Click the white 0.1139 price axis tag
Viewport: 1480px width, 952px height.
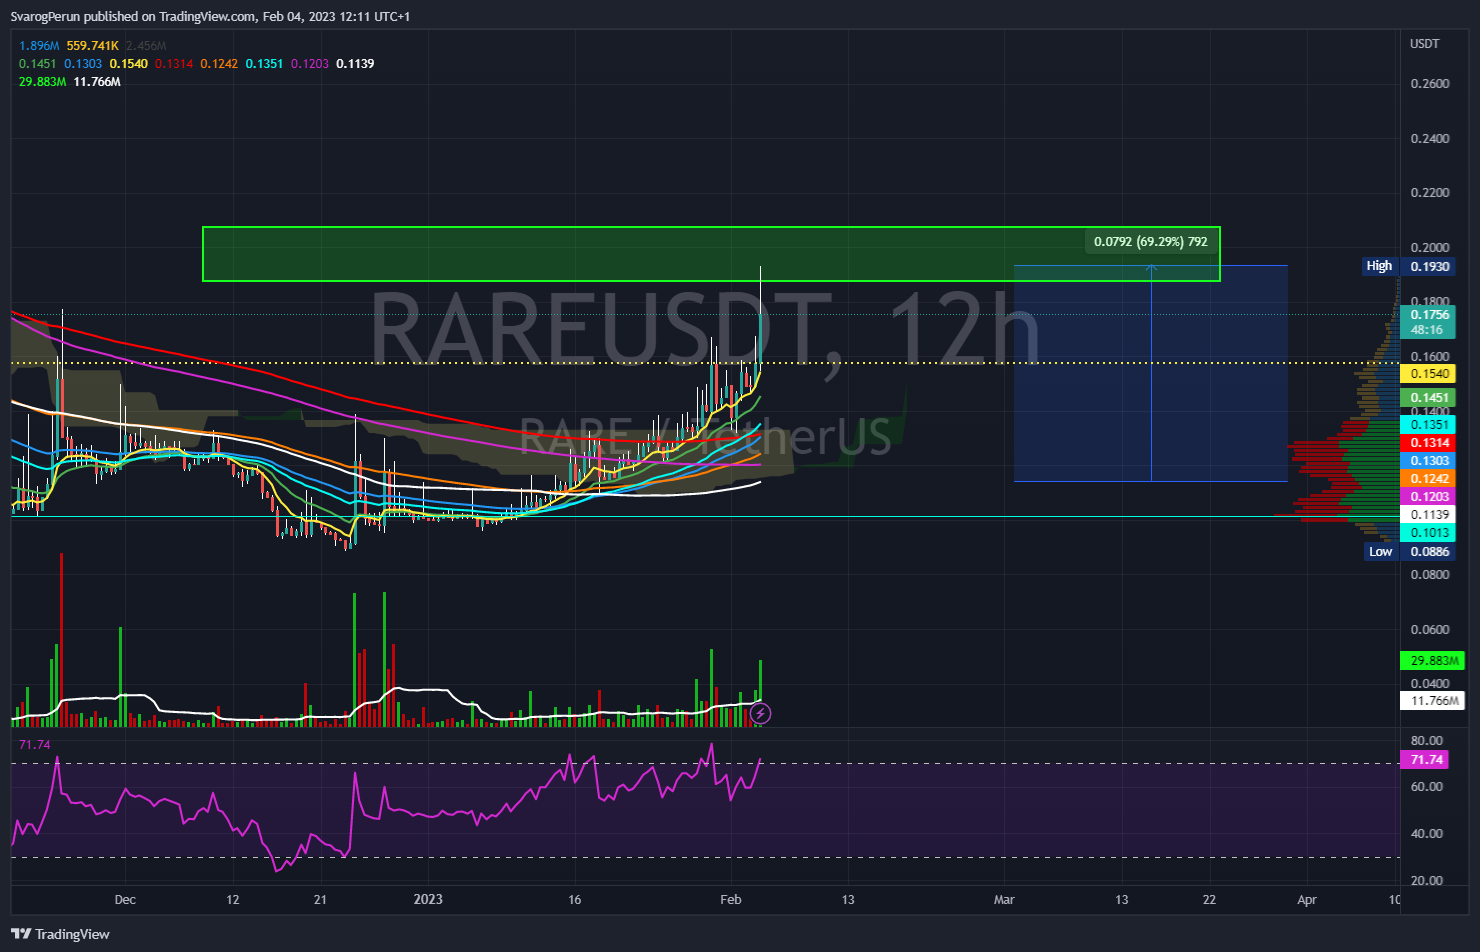click(x=1428, y=515)
